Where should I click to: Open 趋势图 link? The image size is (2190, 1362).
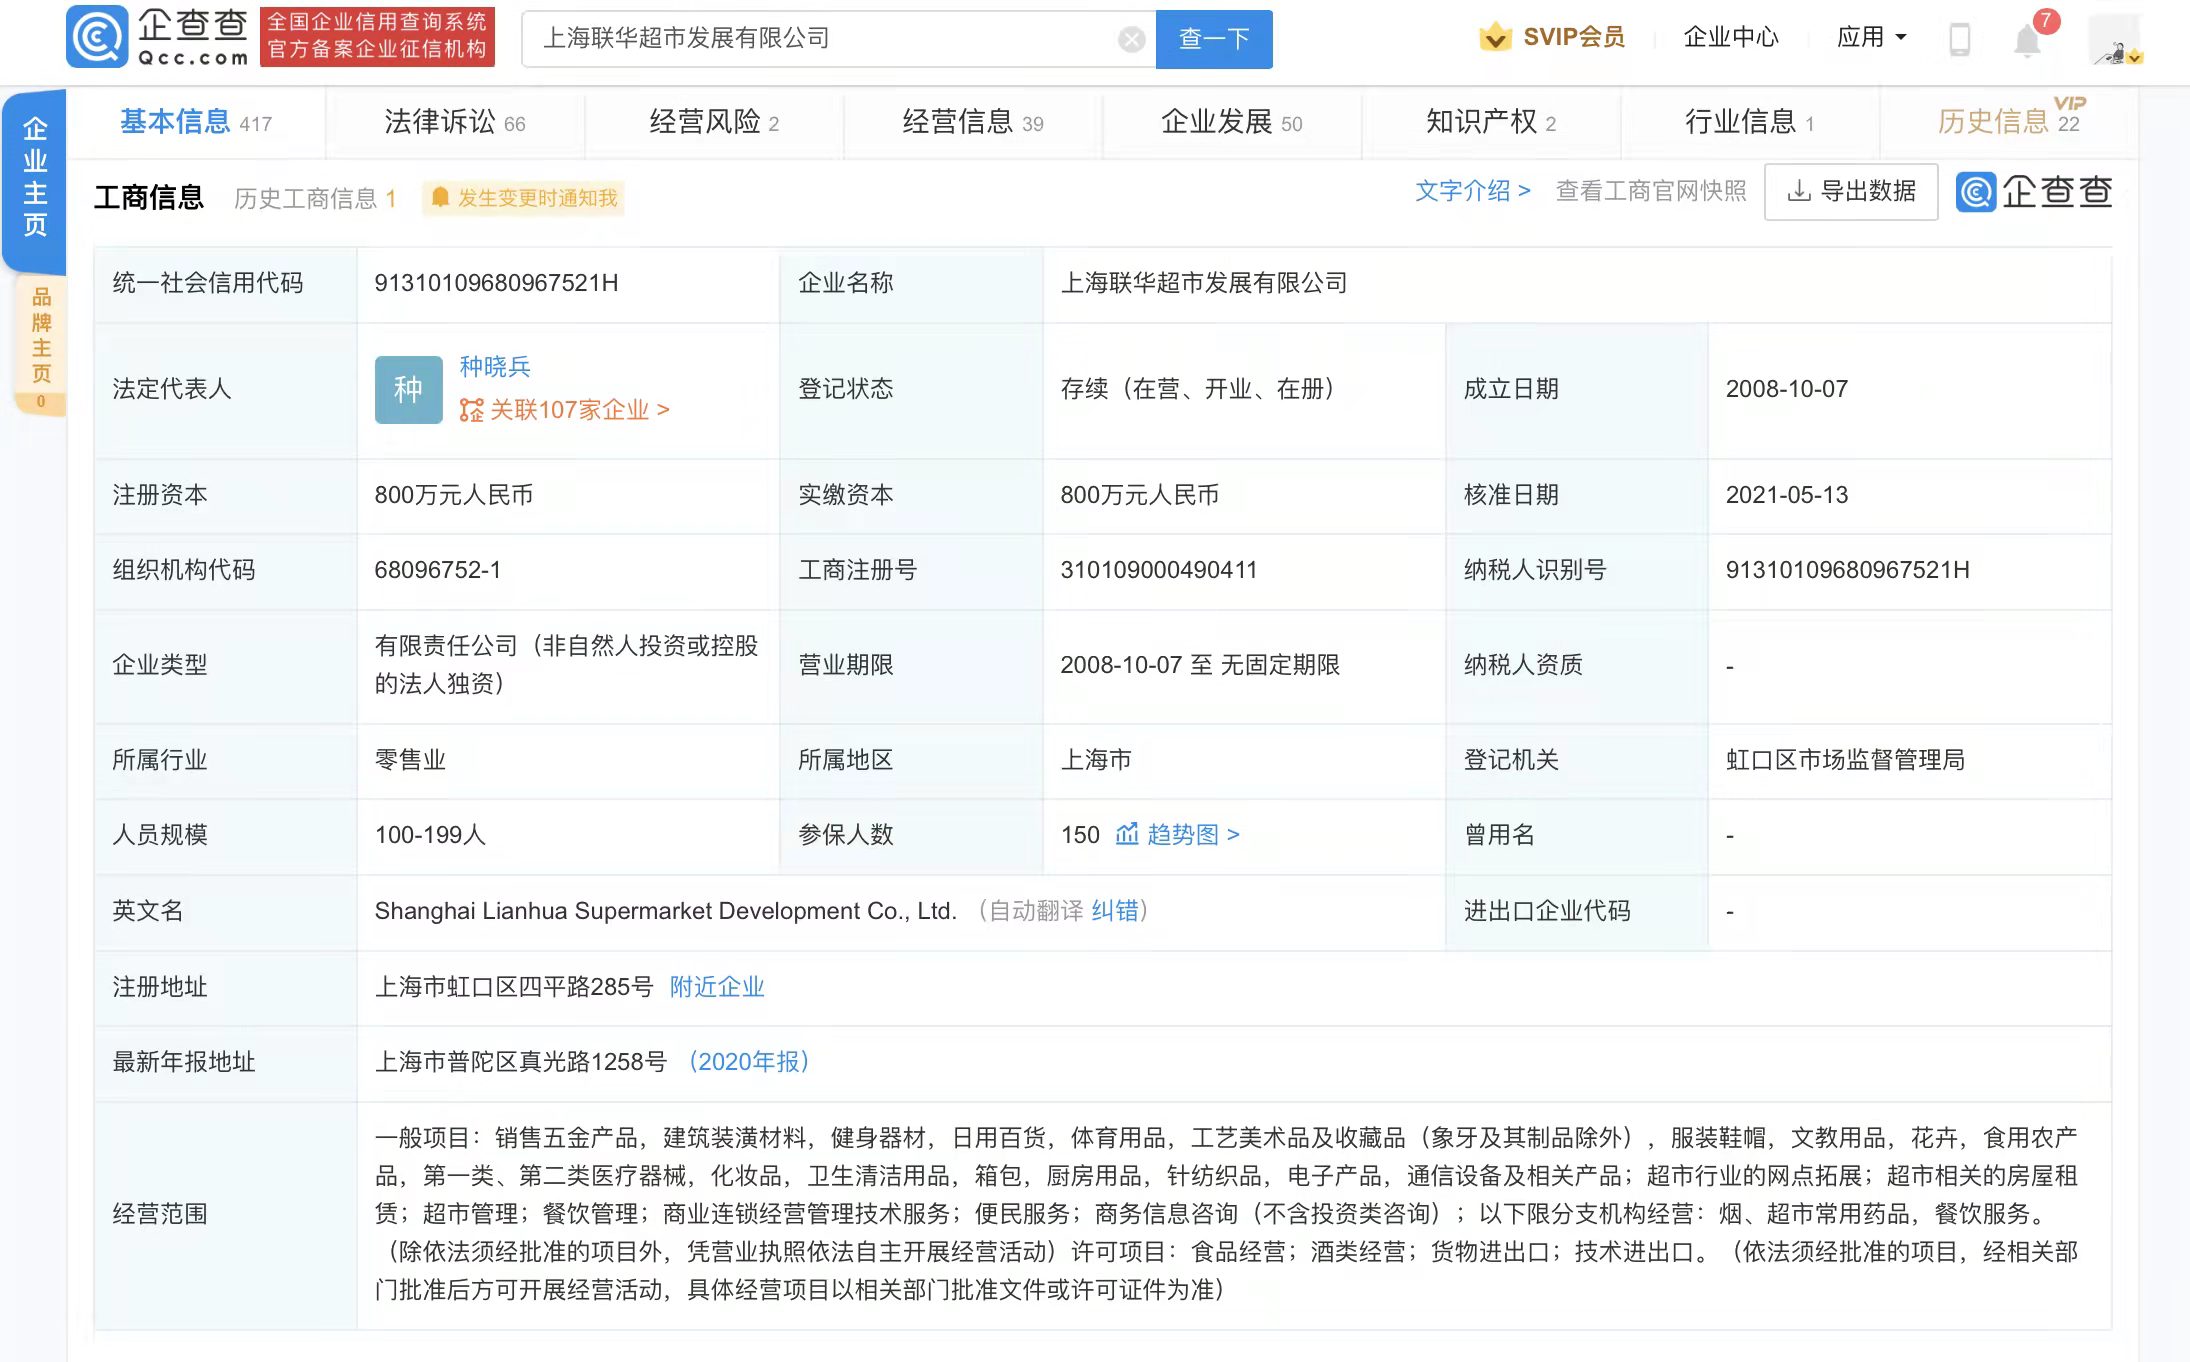click(x=1193, y=834)
